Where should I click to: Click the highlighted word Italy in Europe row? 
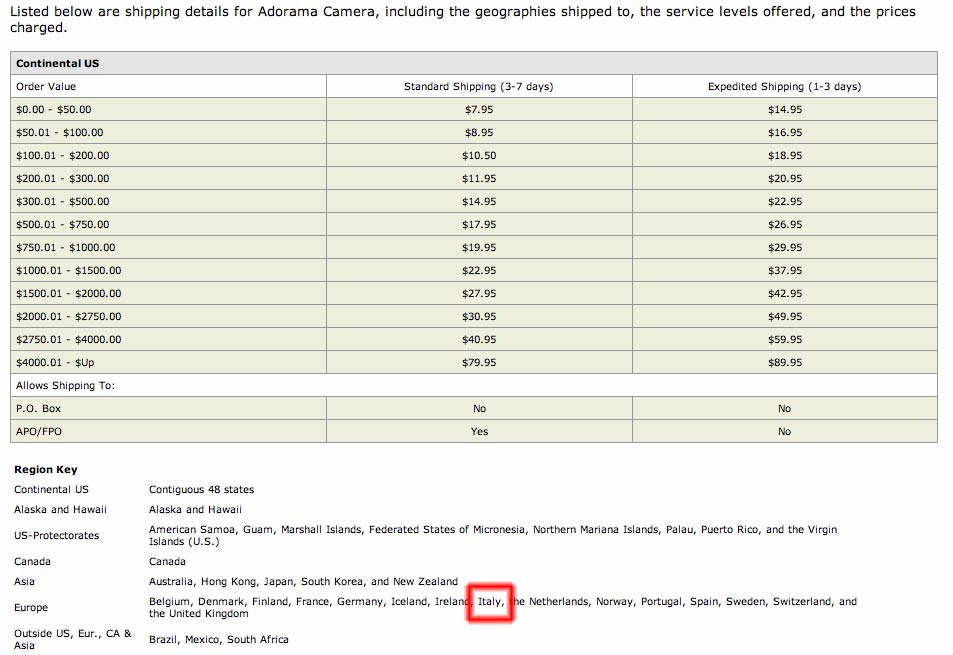point(490,602)
